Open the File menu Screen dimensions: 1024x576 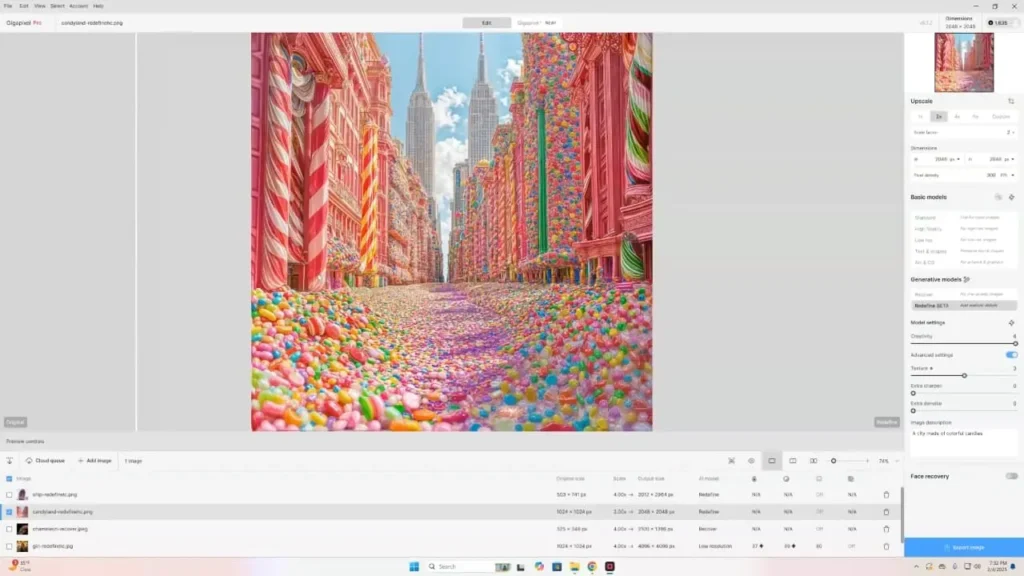(8, 6)
